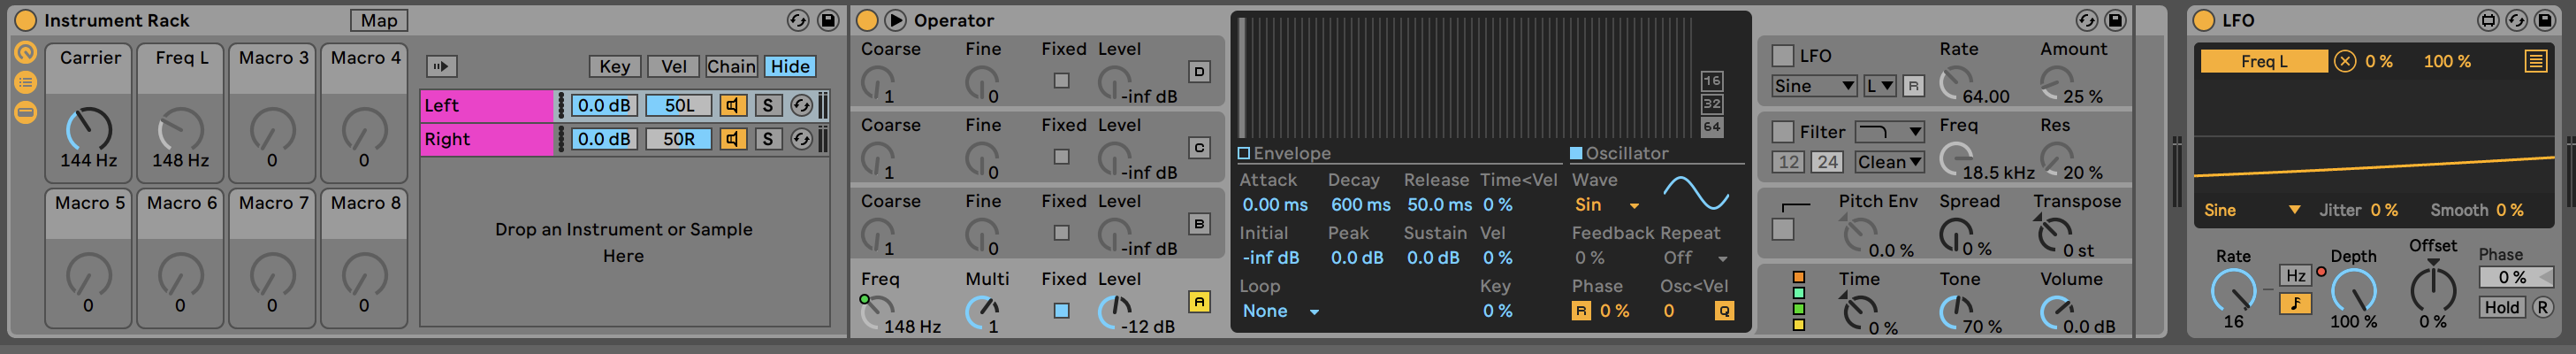Hot-swap the Left chain device
Screen dimensions: 2576x354
(x=801, y=105)
